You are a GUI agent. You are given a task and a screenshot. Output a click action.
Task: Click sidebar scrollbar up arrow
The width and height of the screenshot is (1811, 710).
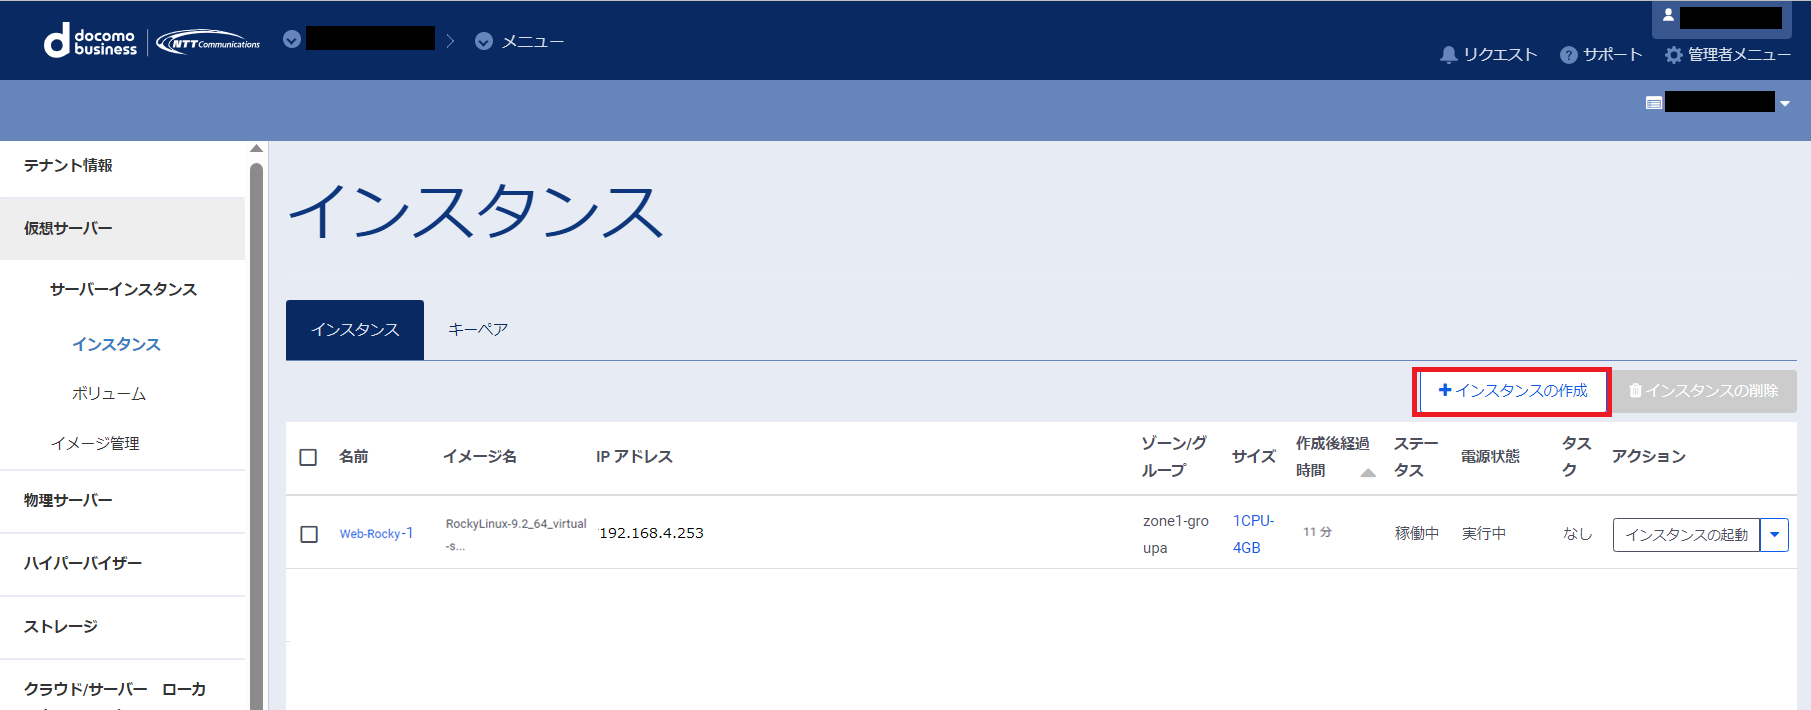pos(256,148)
